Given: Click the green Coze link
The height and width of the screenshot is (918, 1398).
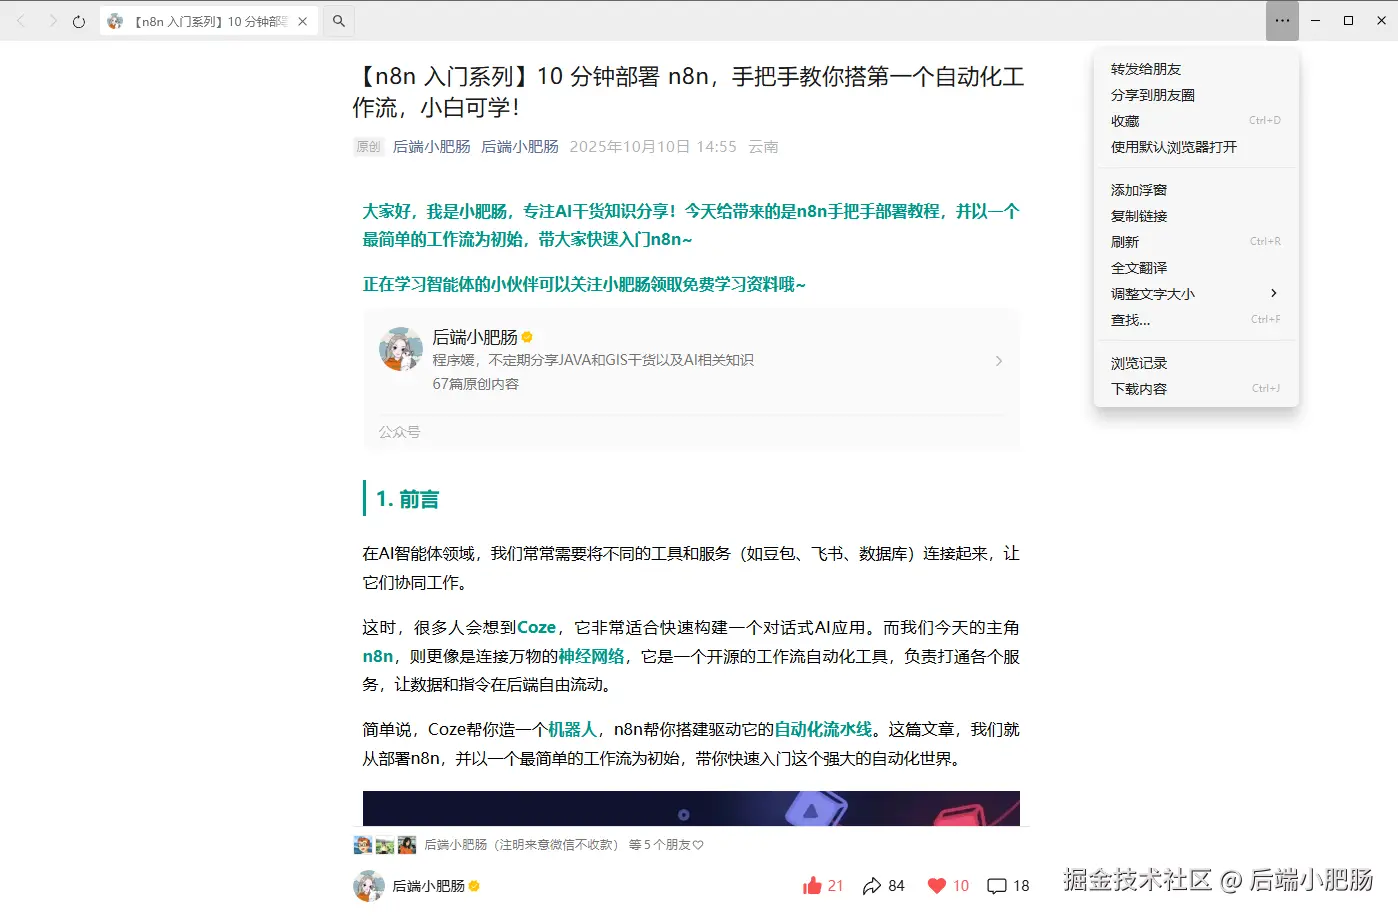Looking at the screenshot, I should pos(537,627).
